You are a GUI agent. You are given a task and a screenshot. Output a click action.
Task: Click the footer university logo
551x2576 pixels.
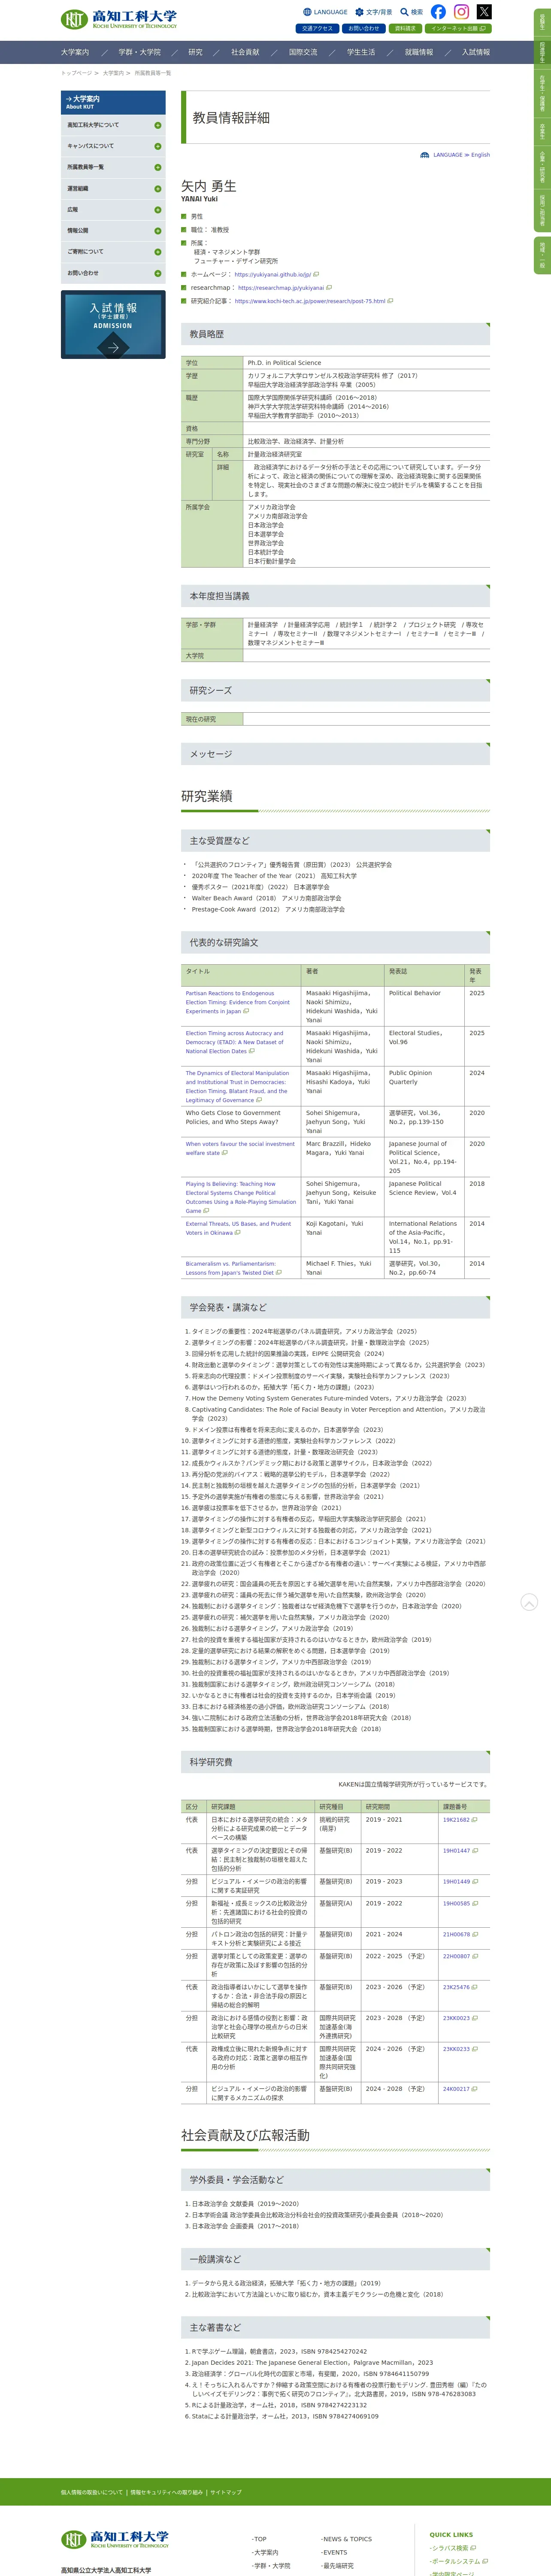click(115, 2539)
